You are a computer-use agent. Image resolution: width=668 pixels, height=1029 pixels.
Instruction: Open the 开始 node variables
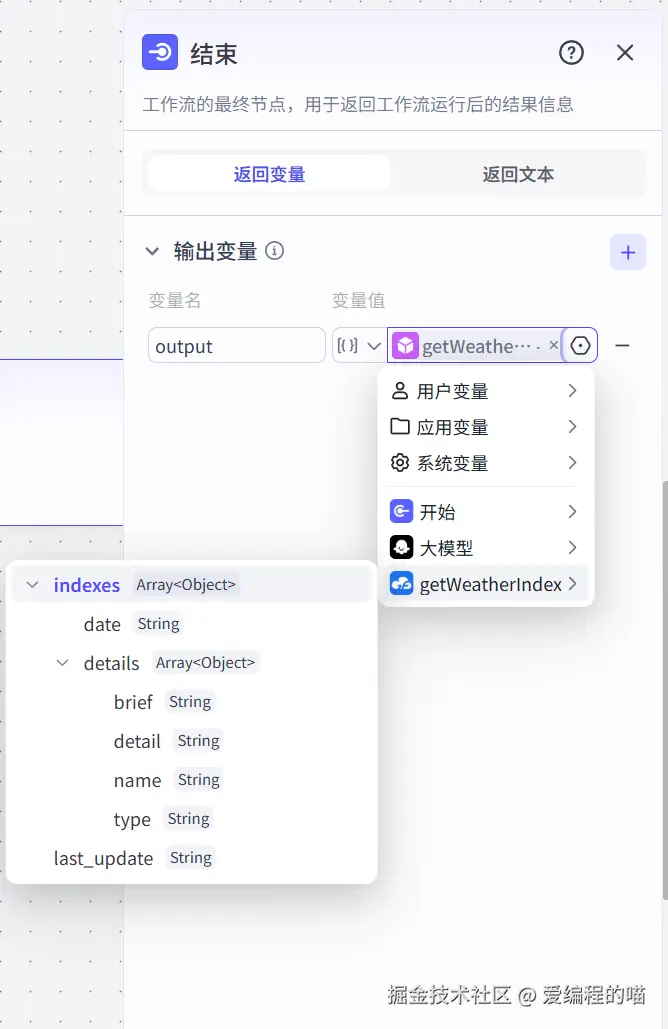click(x=486, y=511)
